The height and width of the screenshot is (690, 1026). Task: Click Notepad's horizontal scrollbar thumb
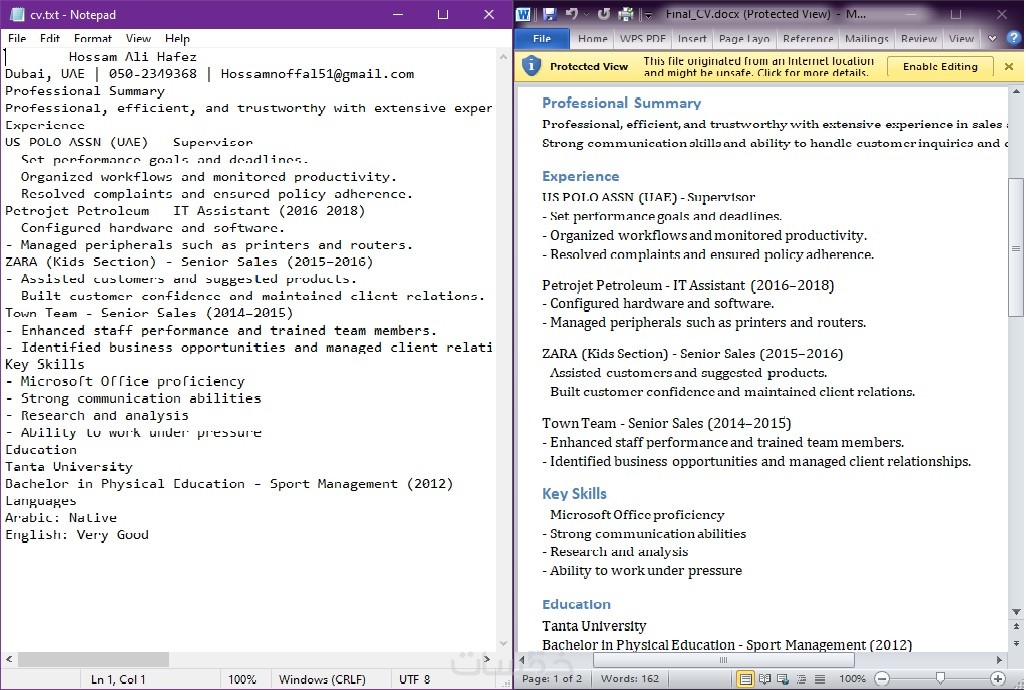click(93, 659)
